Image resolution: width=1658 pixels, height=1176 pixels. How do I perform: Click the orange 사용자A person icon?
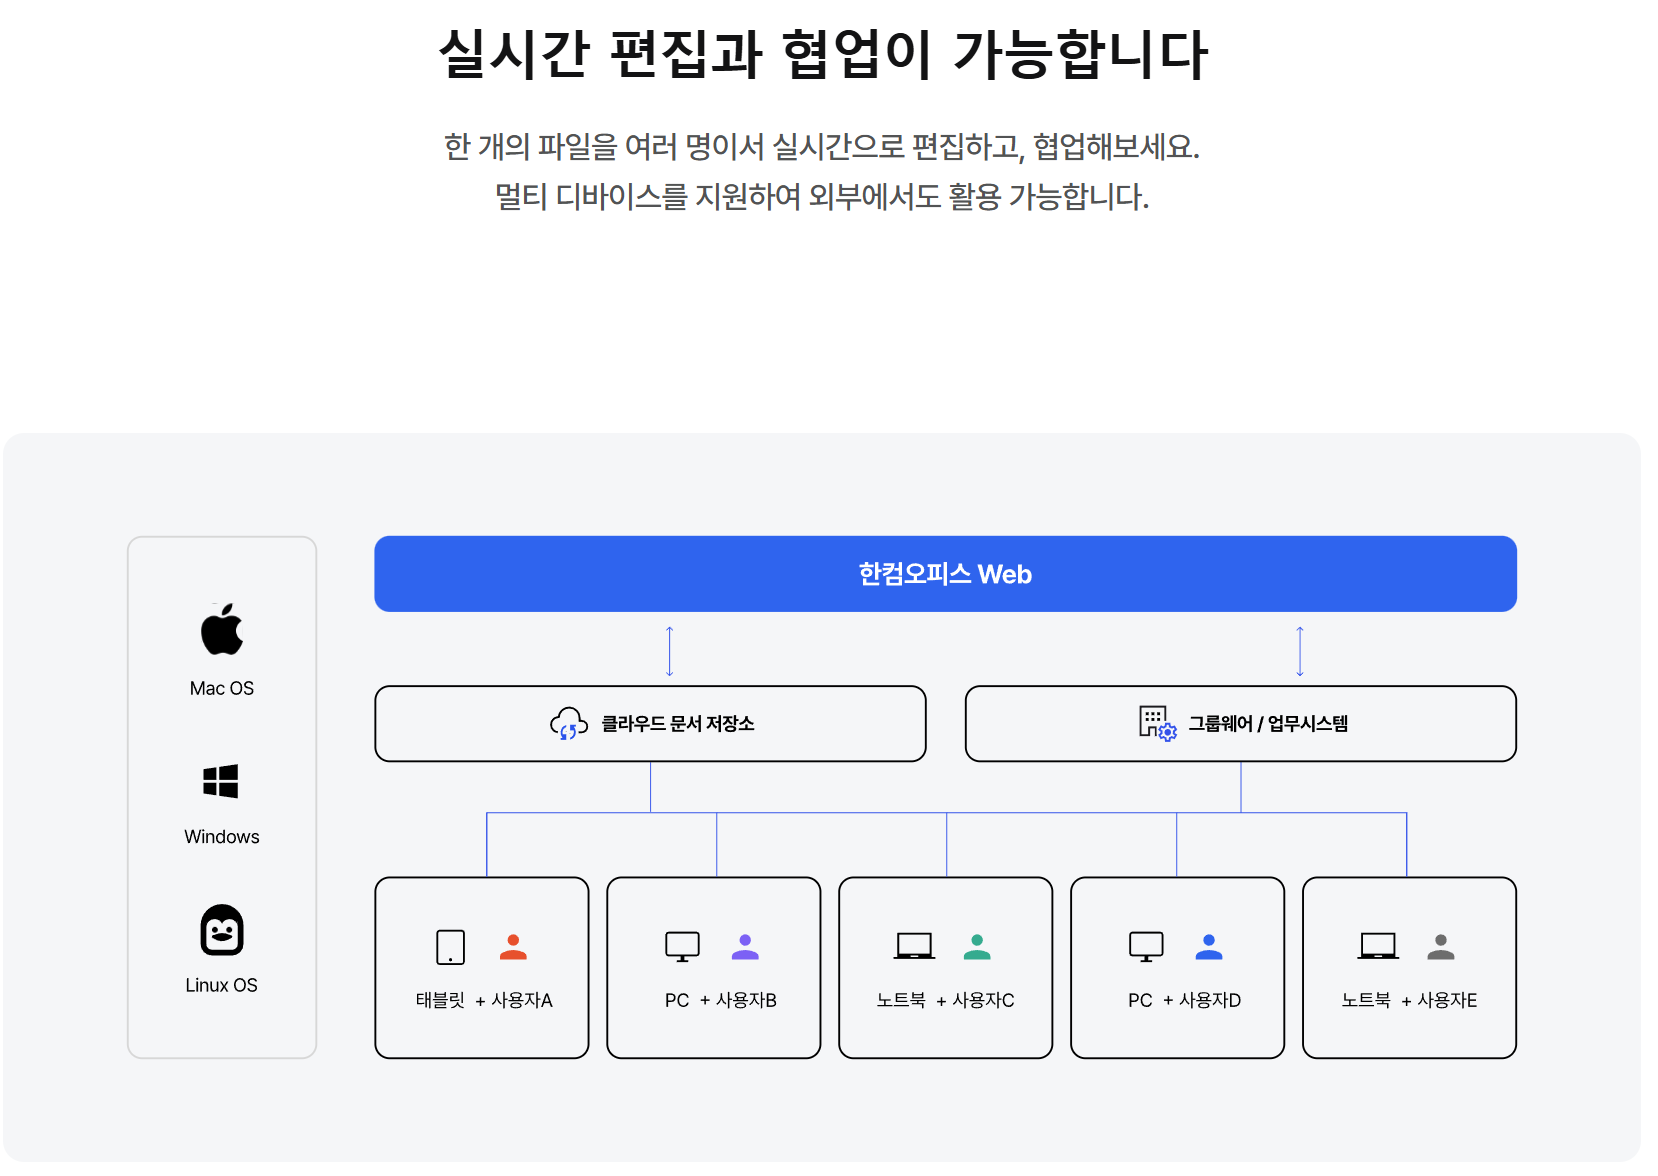pos(513,947)
